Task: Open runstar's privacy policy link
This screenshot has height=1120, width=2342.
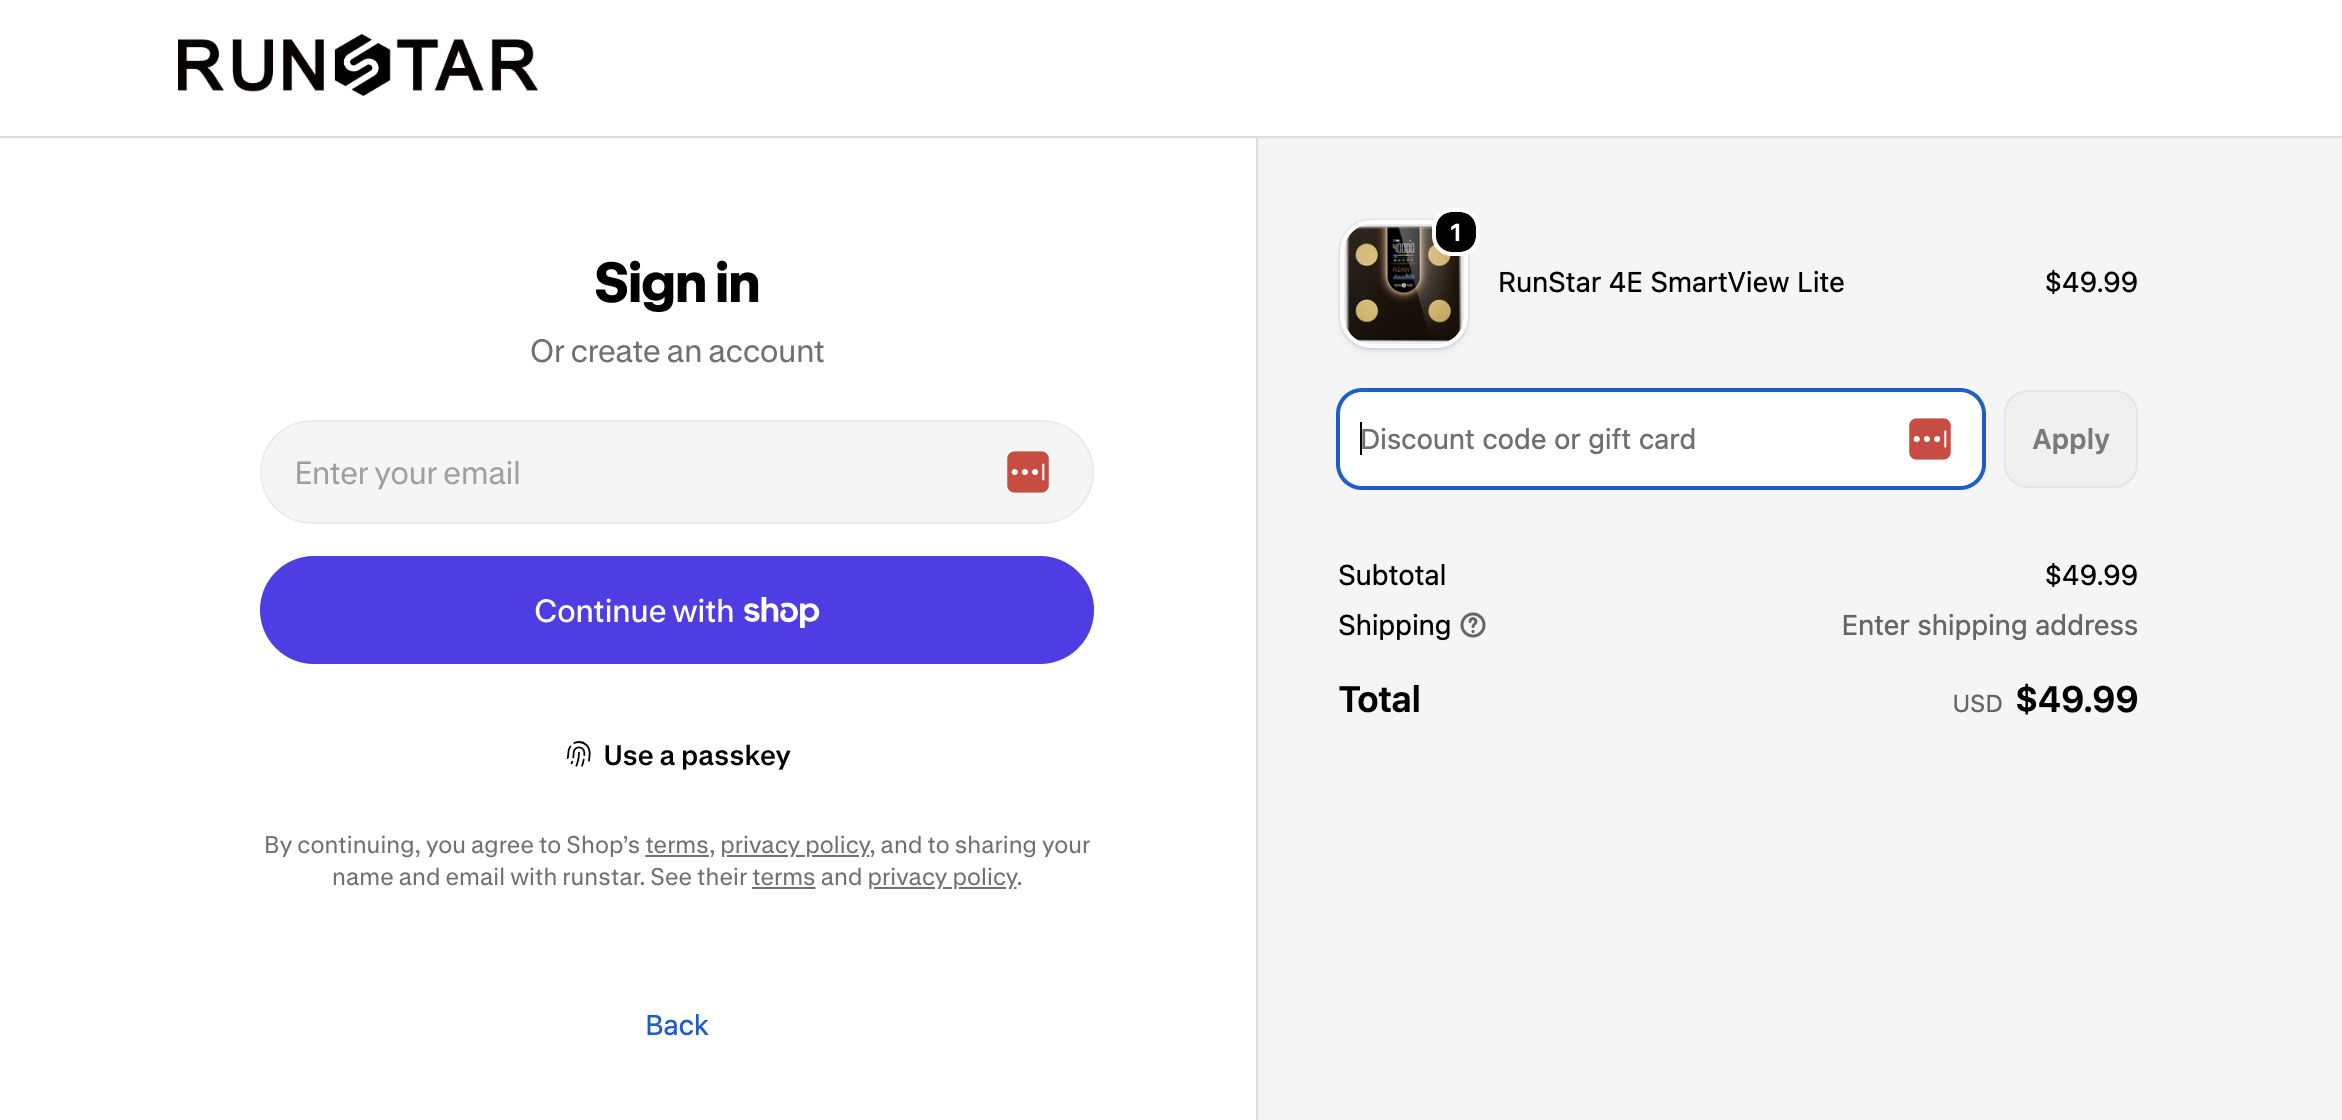Action: pyautogui.click(x=942, y=877)
